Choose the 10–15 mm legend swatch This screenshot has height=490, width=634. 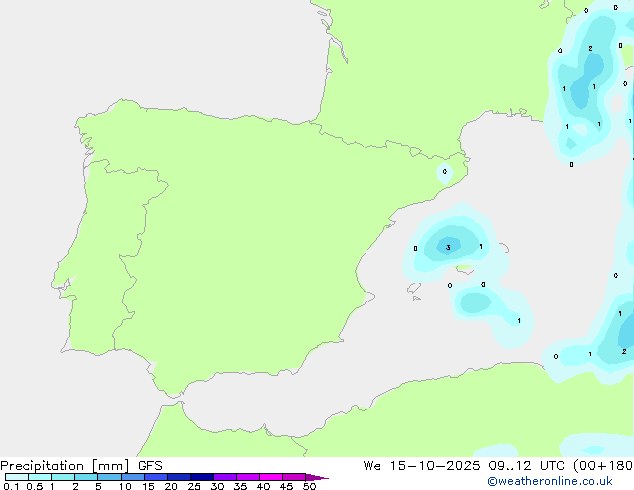132,477
